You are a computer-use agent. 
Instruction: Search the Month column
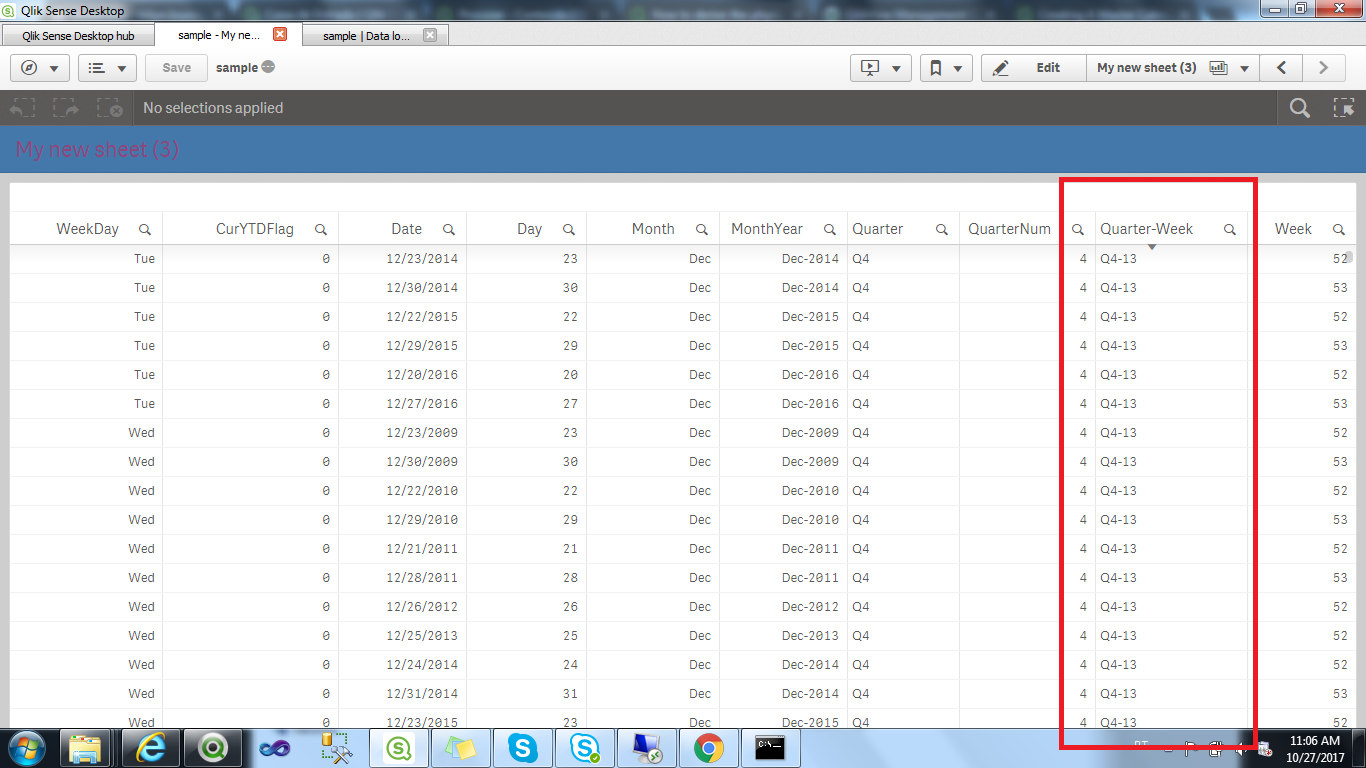[x=702, y=229]
